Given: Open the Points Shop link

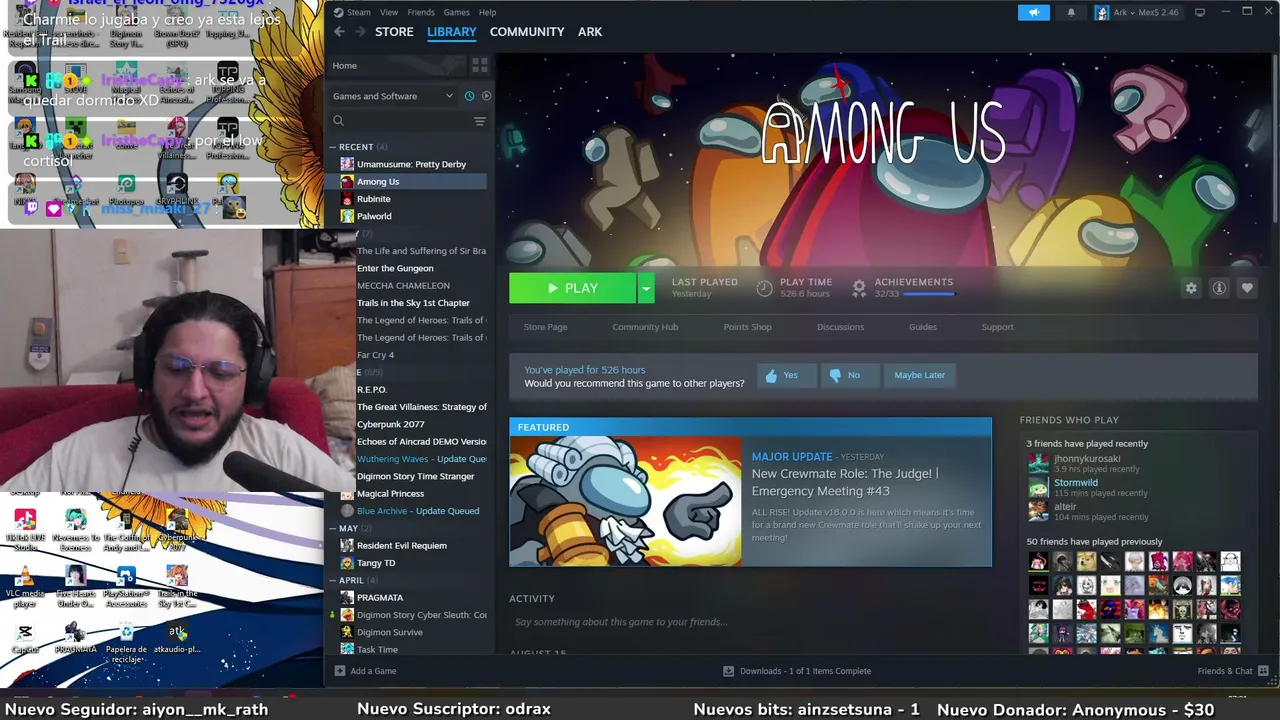Looking at the screenshot, I should pyautogui.click(x=747, y=327).
